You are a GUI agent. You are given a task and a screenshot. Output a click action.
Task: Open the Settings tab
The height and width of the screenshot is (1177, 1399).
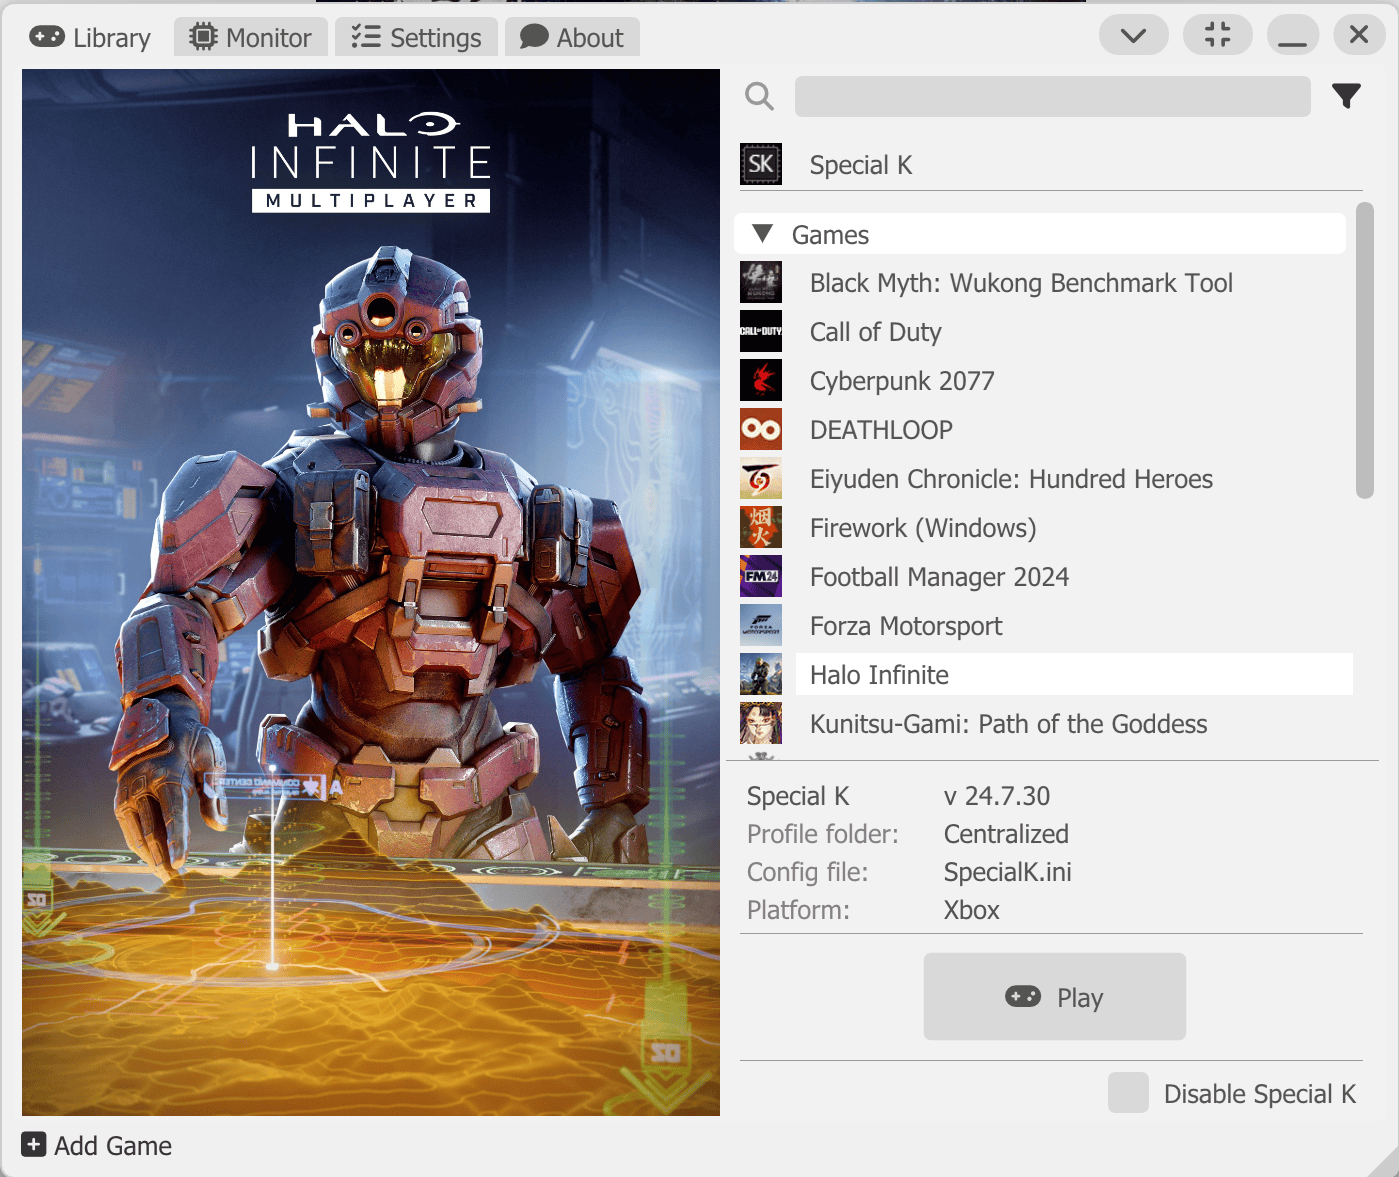pyautogui.click(x=416, y=38)
